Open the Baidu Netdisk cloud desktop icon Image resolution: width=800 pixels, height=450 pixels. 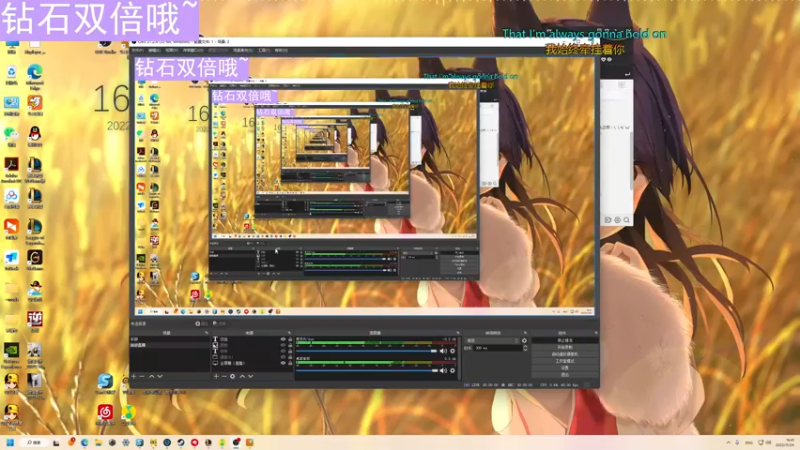[x=12, y=196]
